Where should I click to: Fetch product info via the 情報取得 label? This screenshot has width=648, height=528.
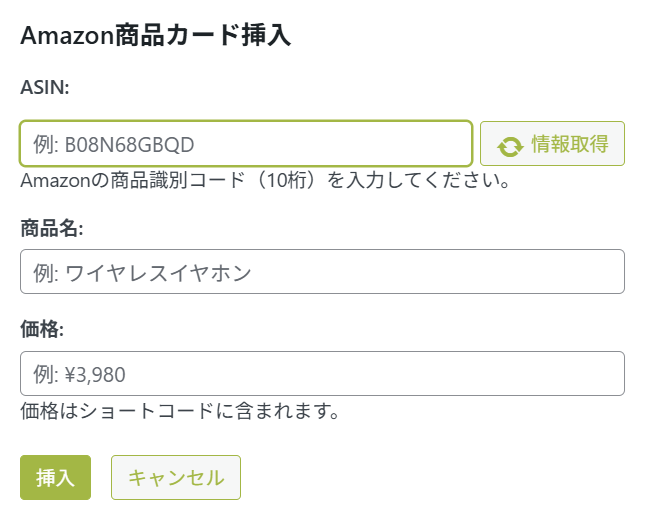(570, 144)
